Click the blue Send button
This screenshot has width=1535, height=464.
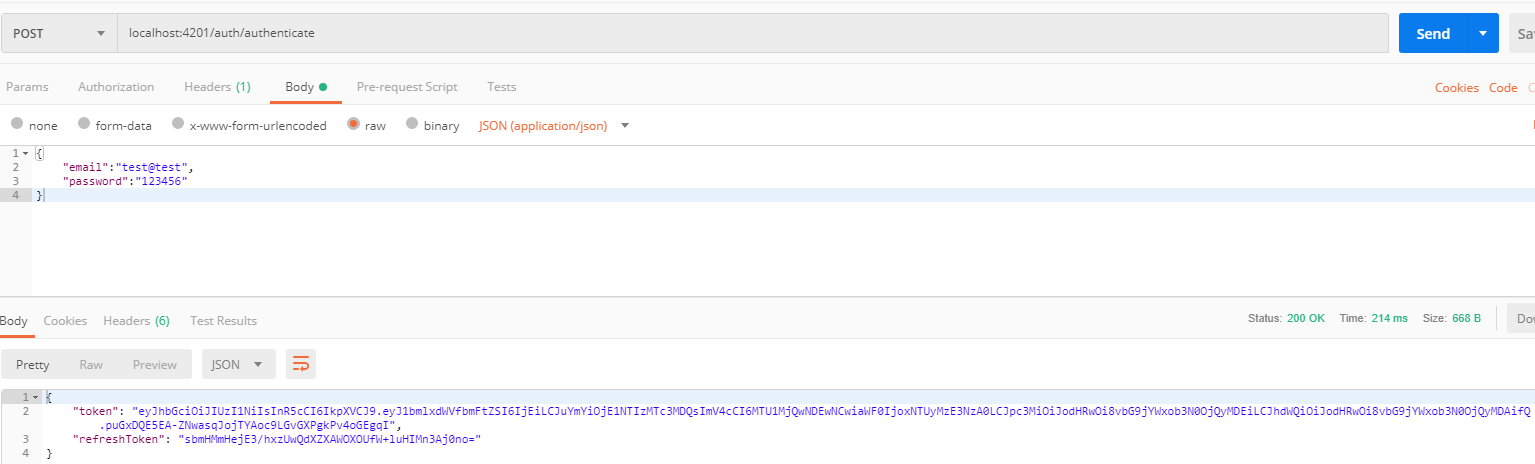click(1433, 33)
